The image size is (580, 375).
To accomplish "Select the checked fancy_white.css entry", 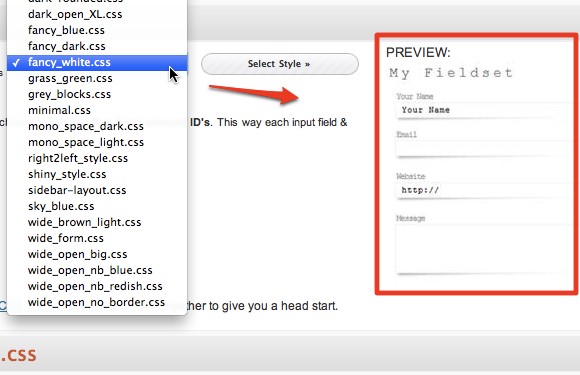I will (97, 62).
